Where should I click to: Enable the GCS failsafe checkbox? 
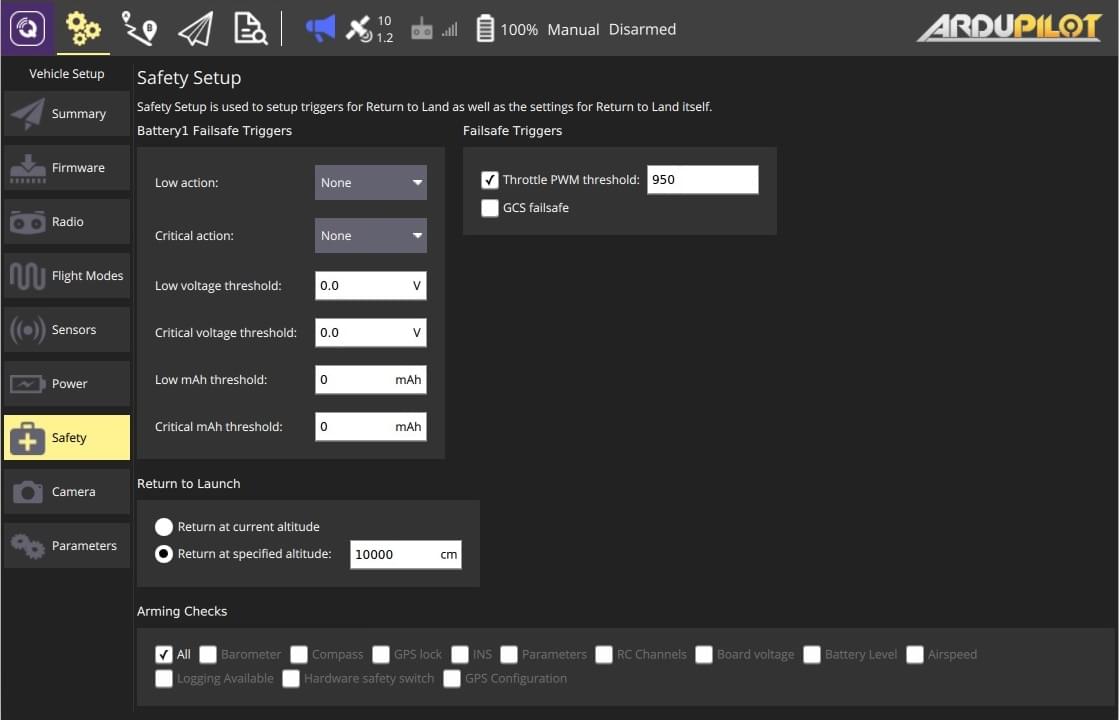[490, 208]
